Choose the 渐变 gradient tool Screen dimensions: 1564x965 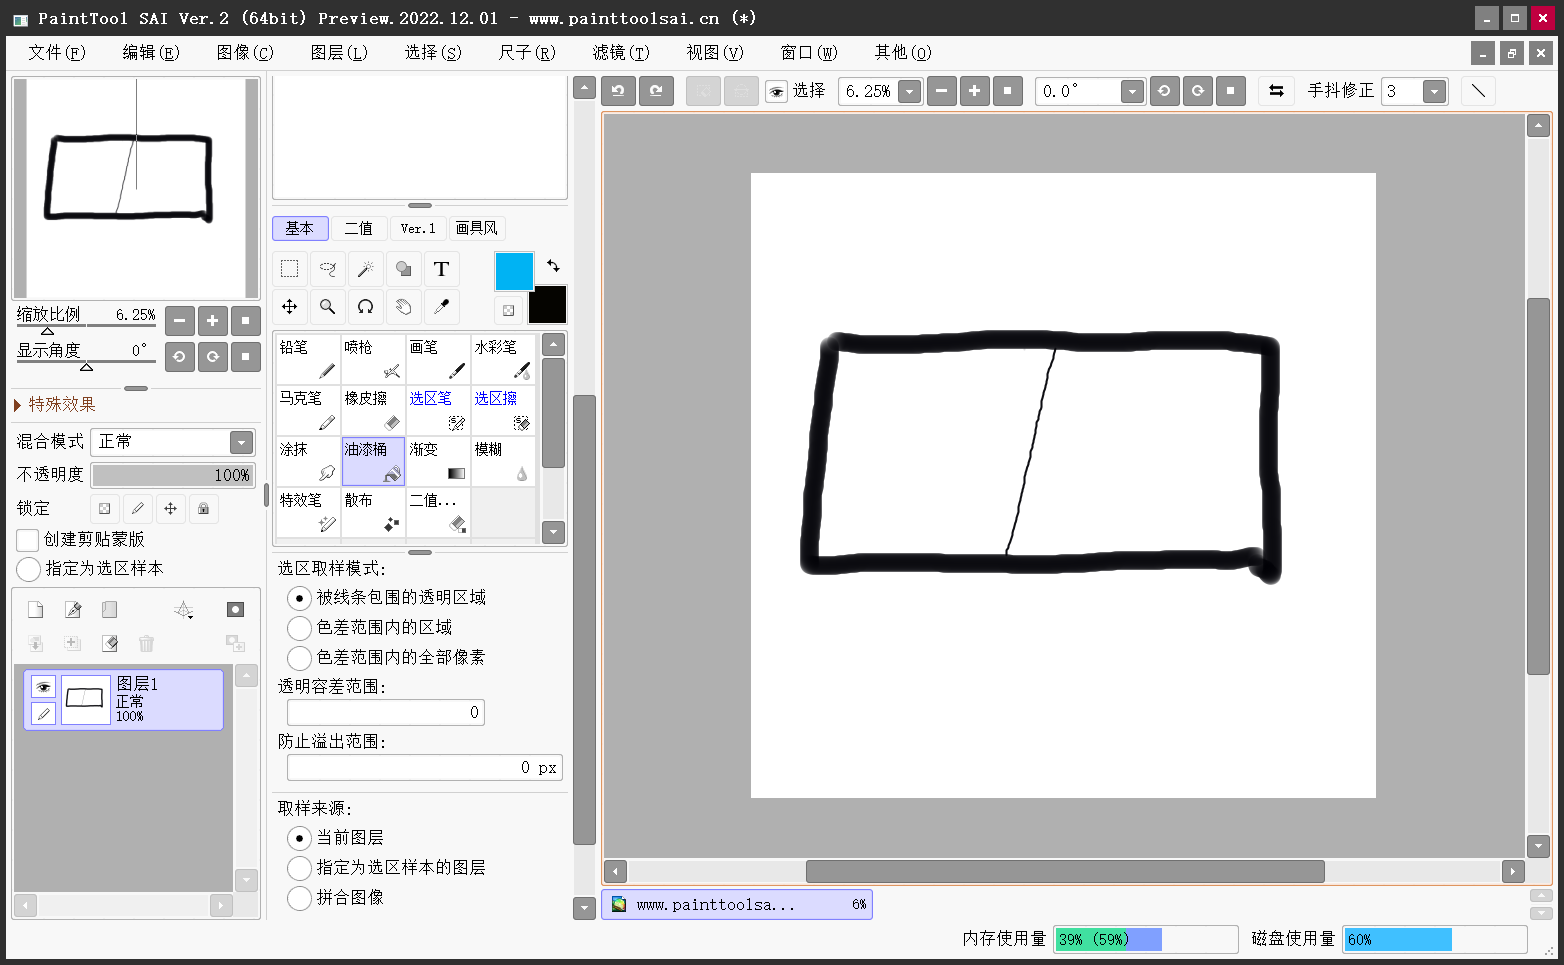pos(438,462)
